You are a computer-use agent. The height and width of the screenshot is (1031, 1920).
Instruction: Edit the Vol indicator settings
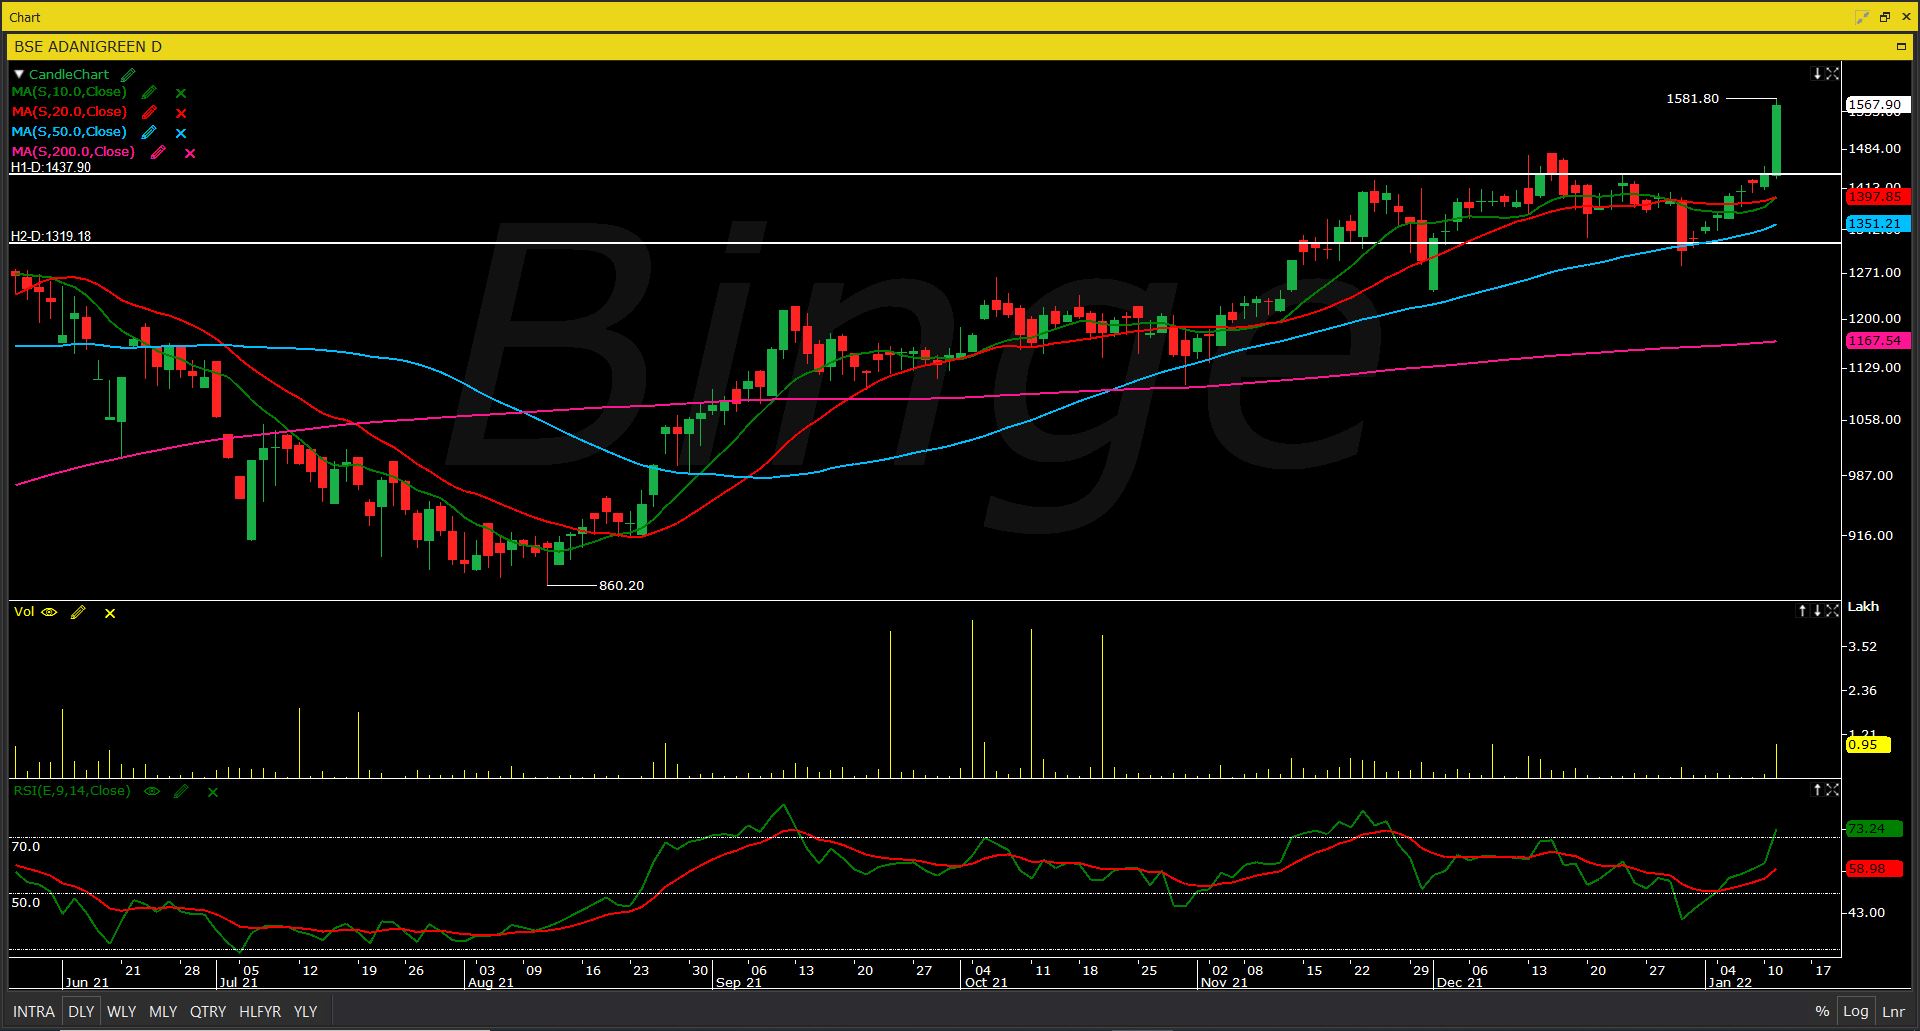click(78, 612)
